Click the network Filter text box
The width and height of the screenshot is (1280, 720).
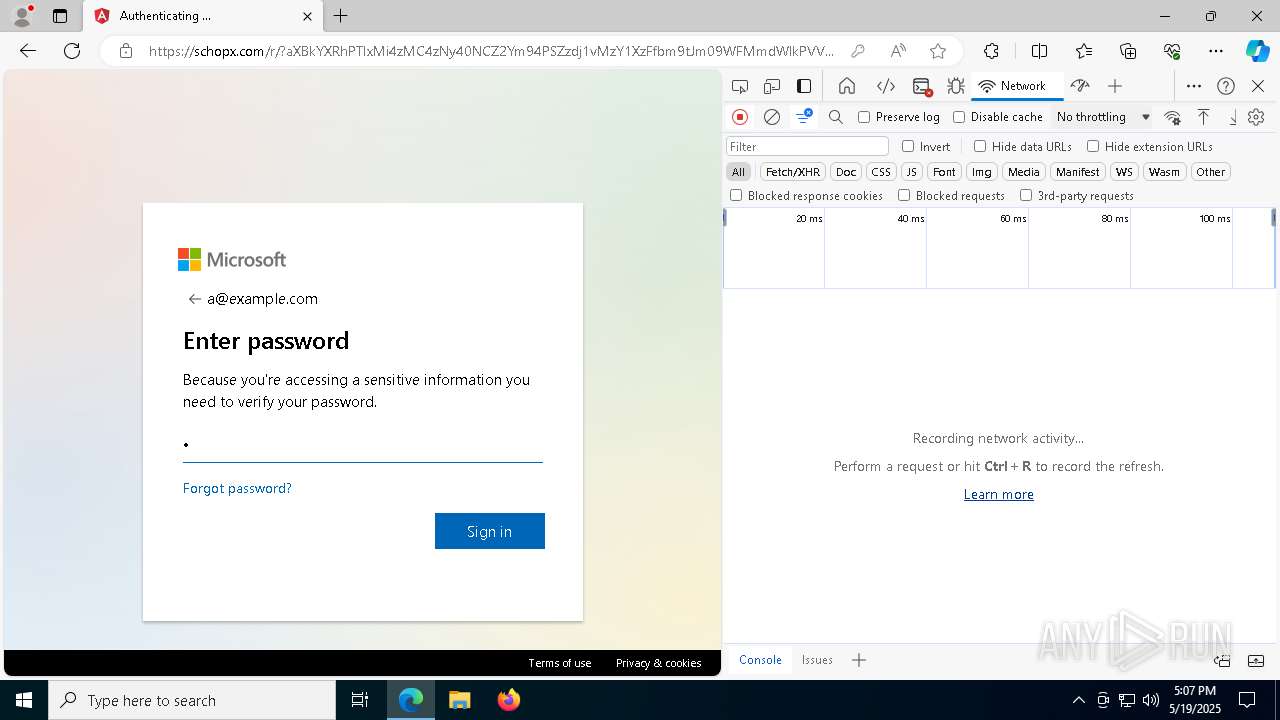click(808, 146)
